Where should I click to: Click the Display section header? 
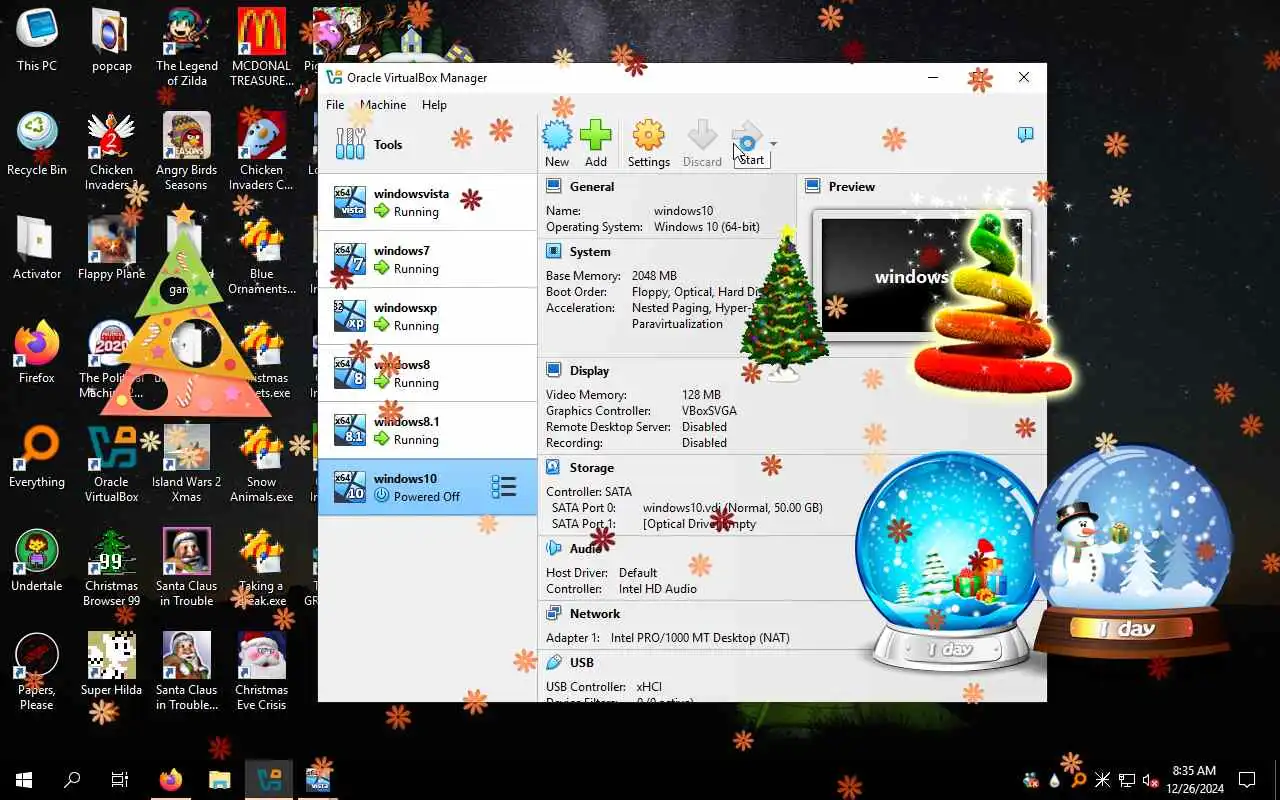[x=589, y=371]
